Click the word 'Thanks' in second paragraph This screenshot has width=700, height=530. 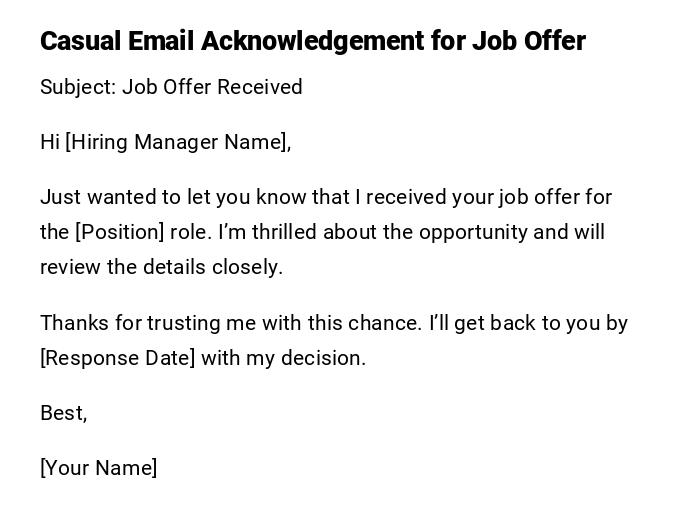click(73, 323)
